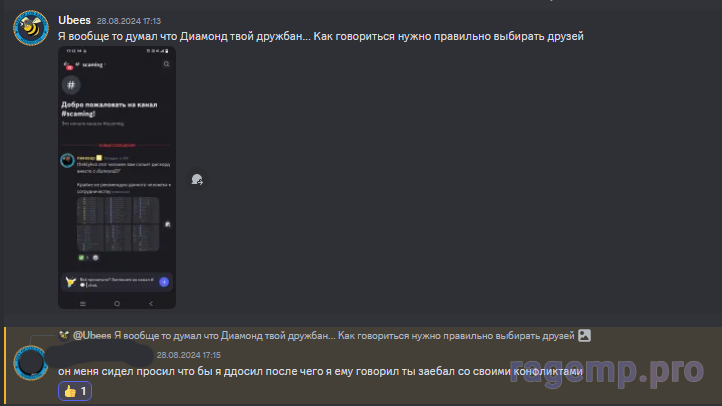Viewport: 722px width, 406px height.
Task: Open Ubees' bee avatar profile
Action: [31, 28]
